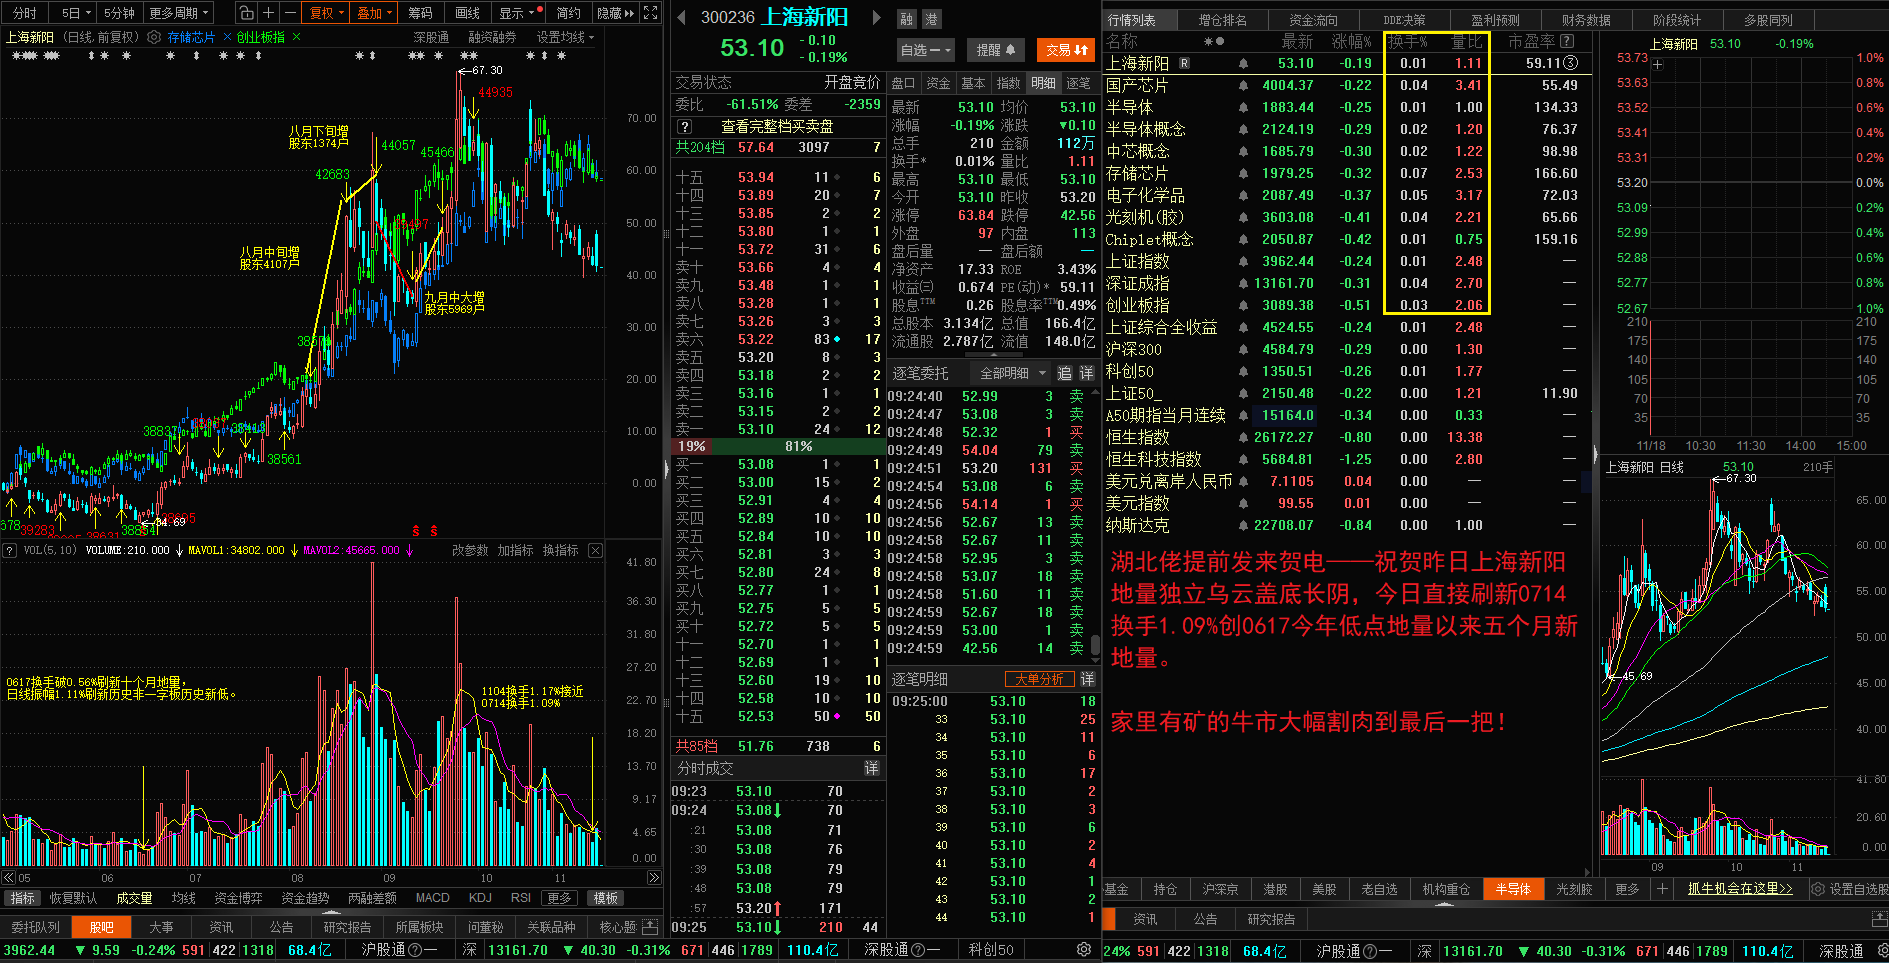Open crosshair icon on intraday chart
The height and width of the screenshot is (963, 1889).
point(1657,65)
